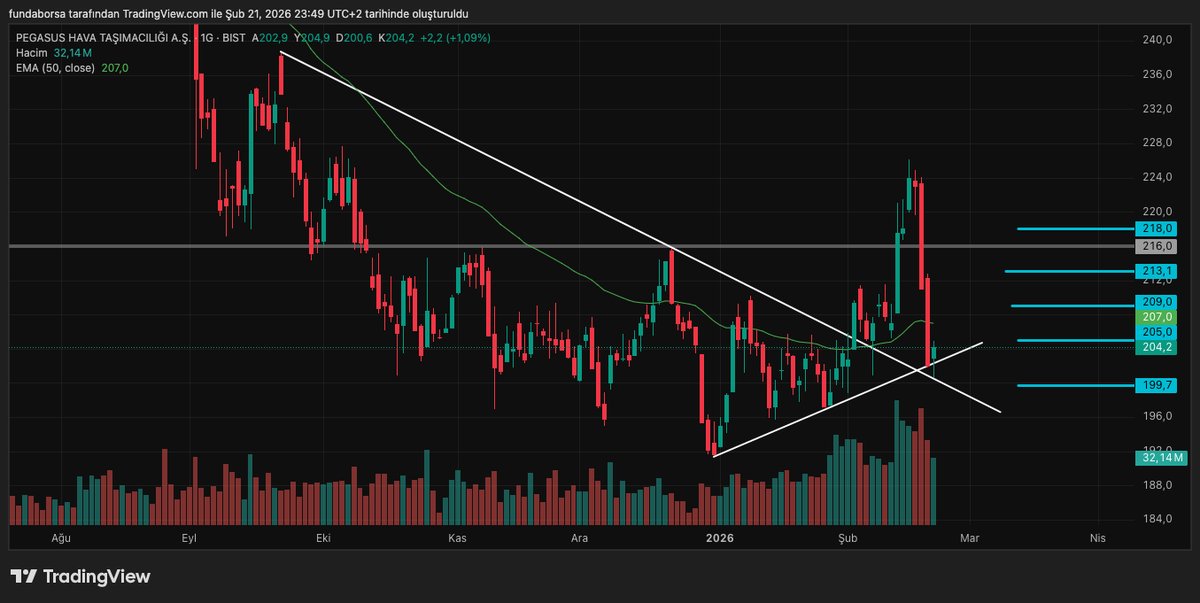Click the 205,0 cyan price label
Screen dimensions: 1200x603
pyautogui.click(x=1156, y=332)
